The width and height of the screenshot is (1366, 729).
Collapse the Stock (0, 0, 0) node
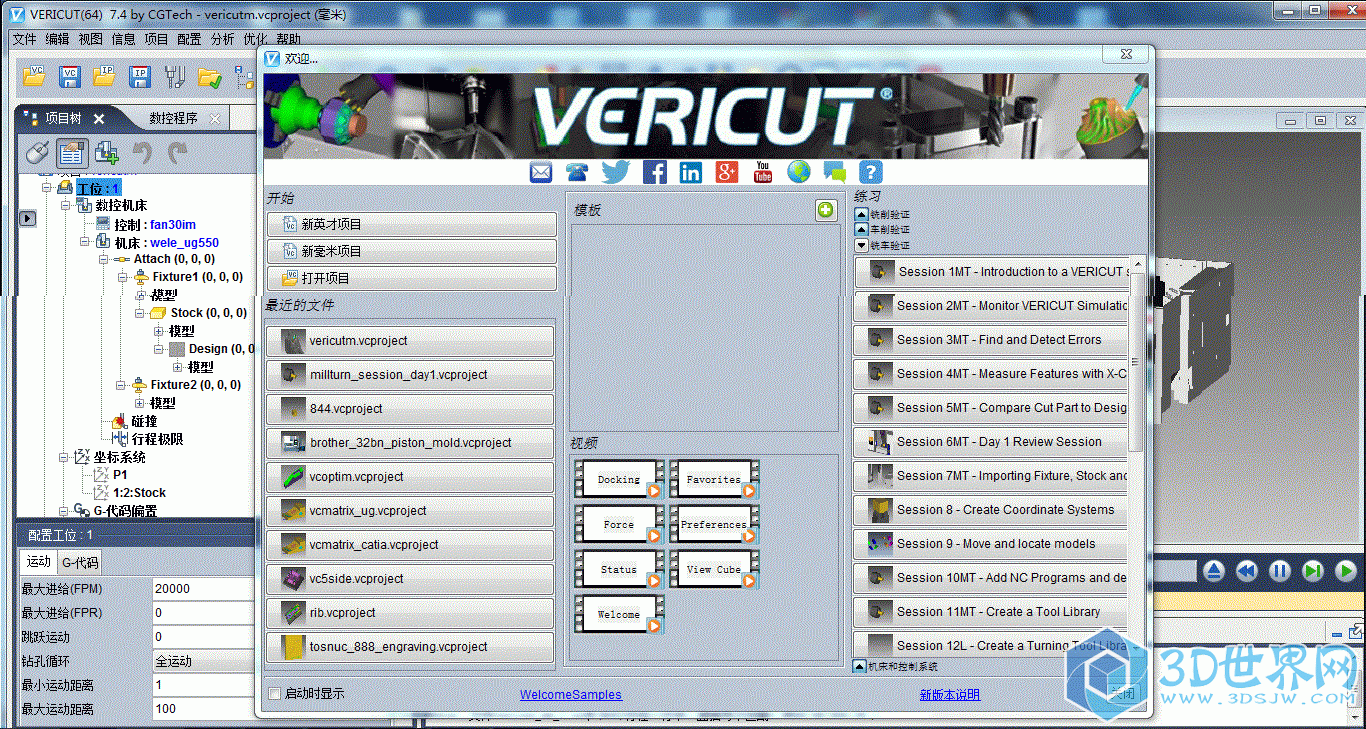tap(140, 313)
